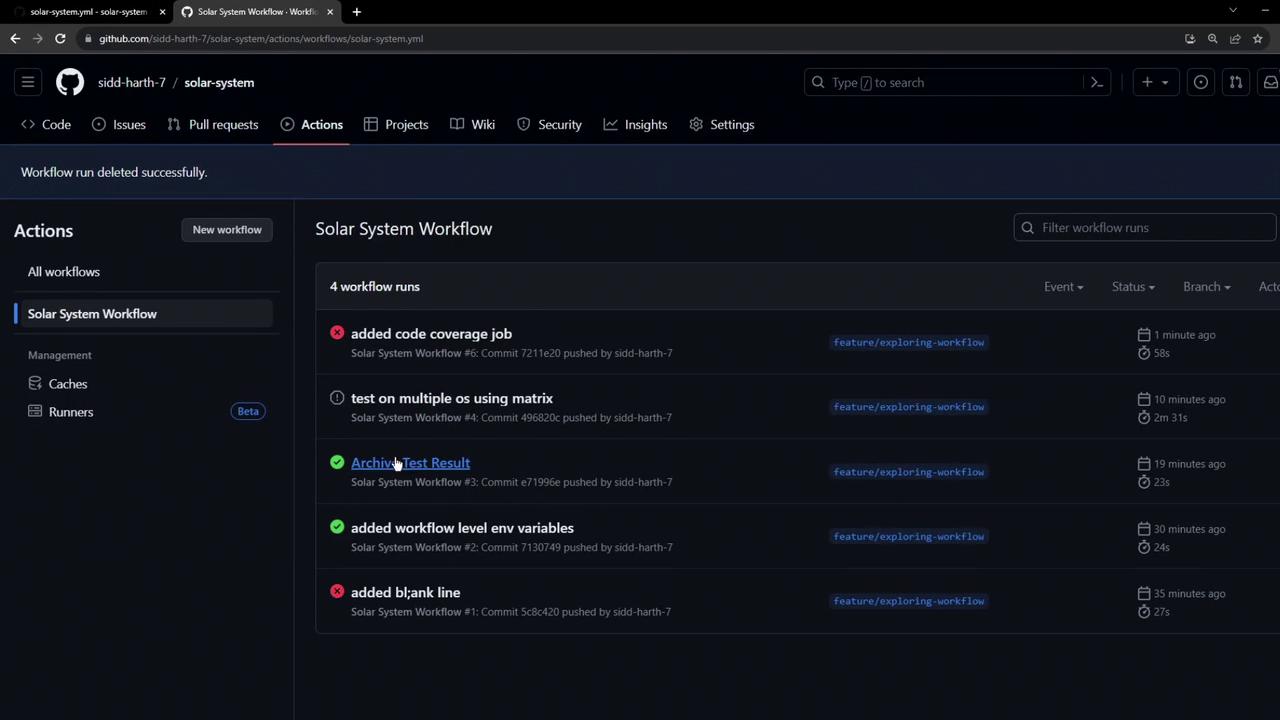Click the '1 minute ago' timestamp
Viewport: 1280px width, 720px height.
pos(1184,335)
